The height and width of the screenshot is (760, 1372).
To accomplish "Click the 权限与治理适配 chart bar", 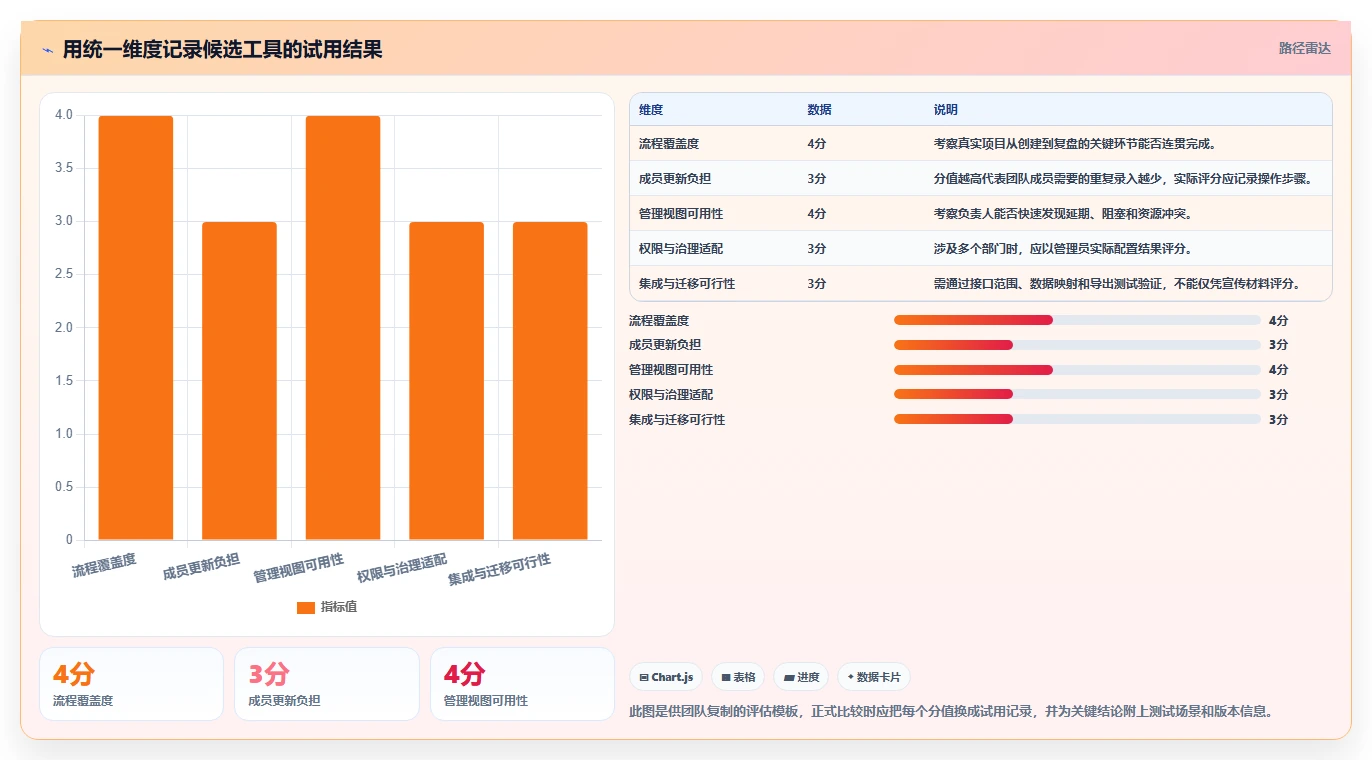I will pyautogui.click(x=446, y=381).
